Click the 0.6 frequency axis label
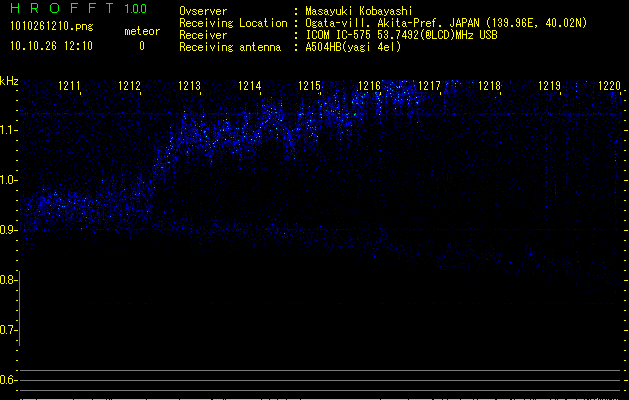 point(8,380)
